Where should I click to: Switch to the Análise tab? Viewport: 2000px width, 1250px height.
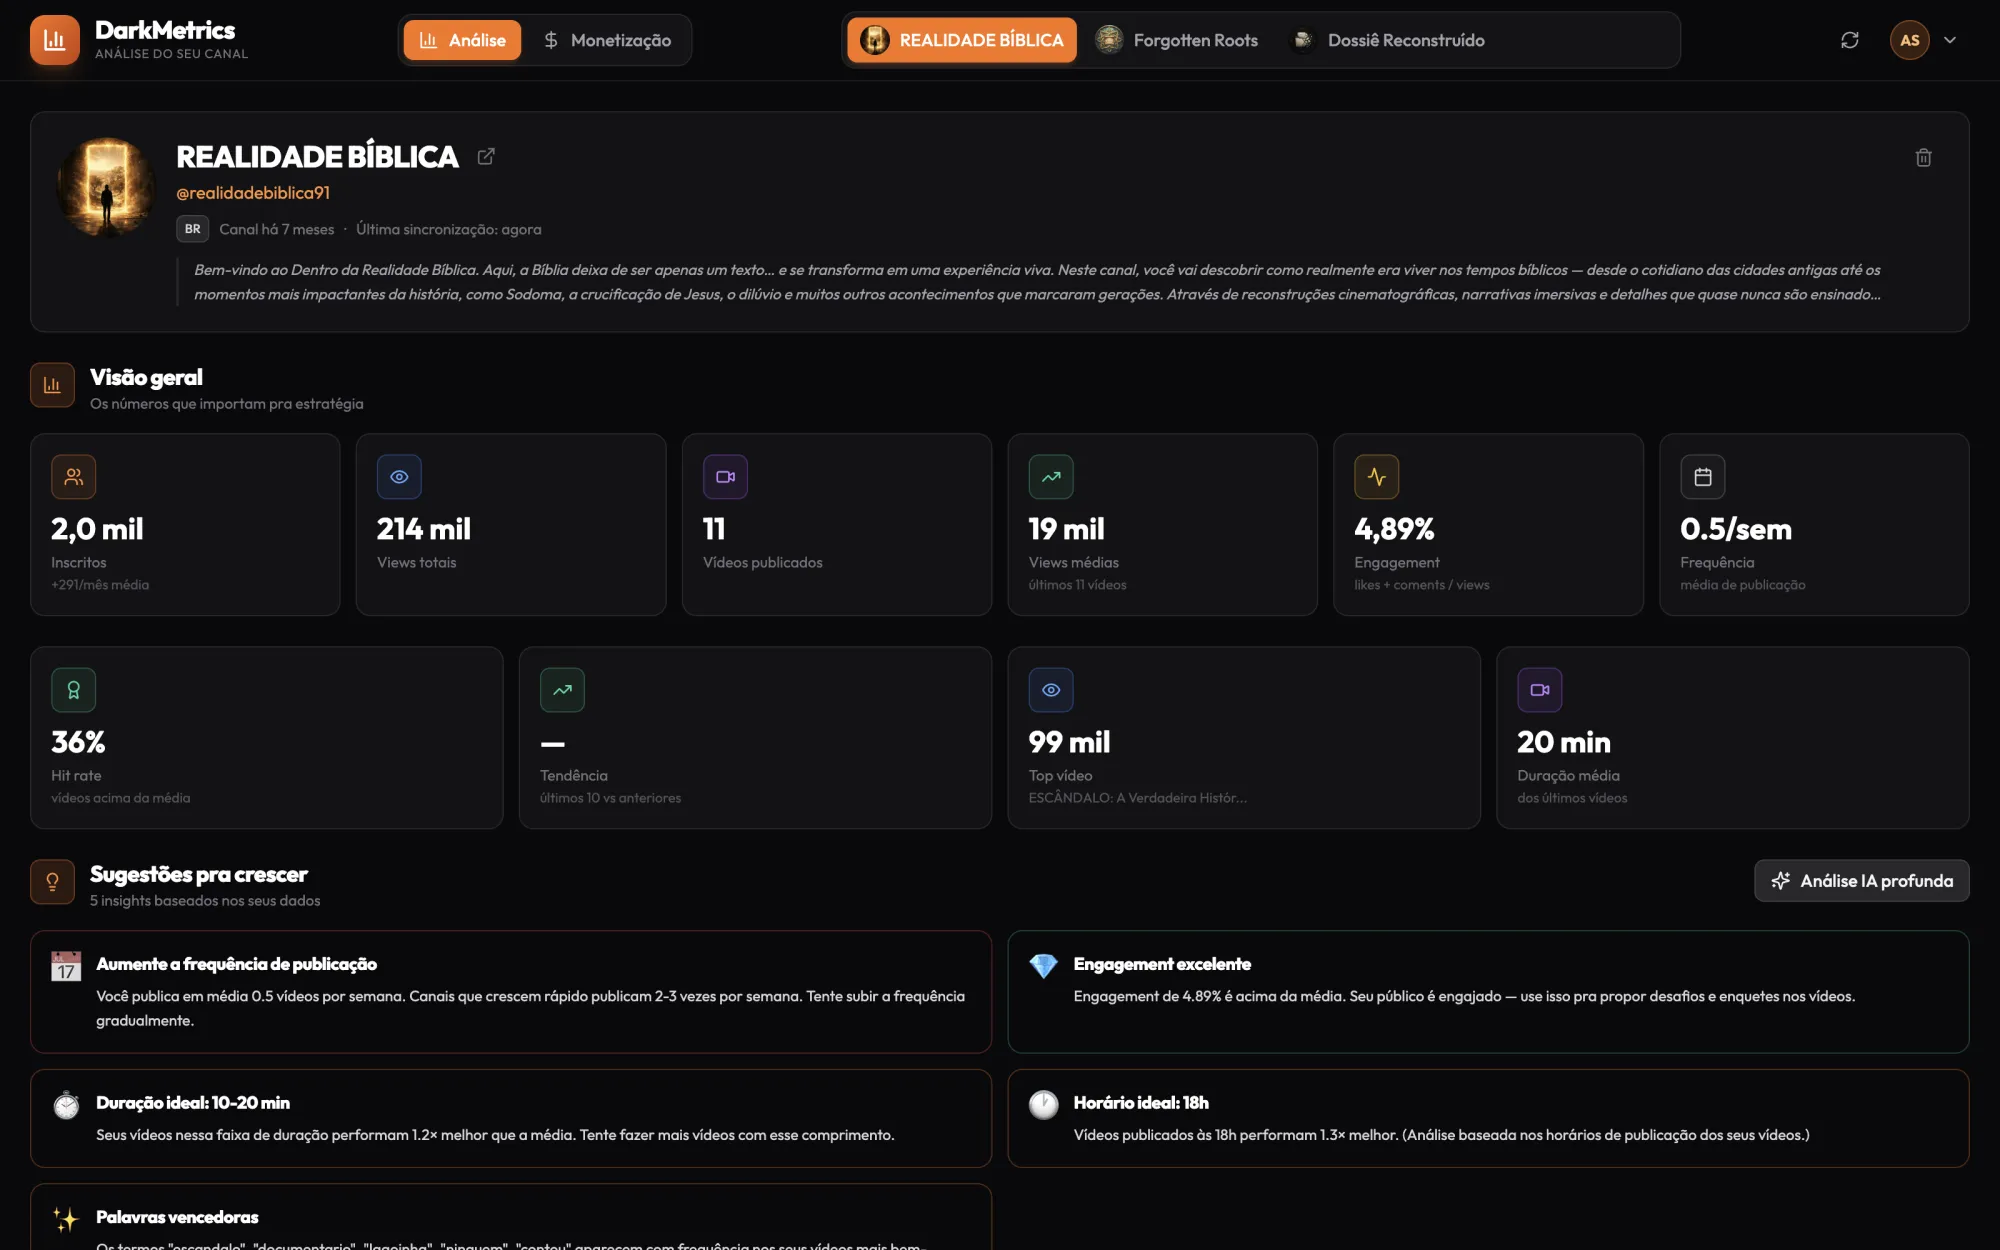(462, 40)
